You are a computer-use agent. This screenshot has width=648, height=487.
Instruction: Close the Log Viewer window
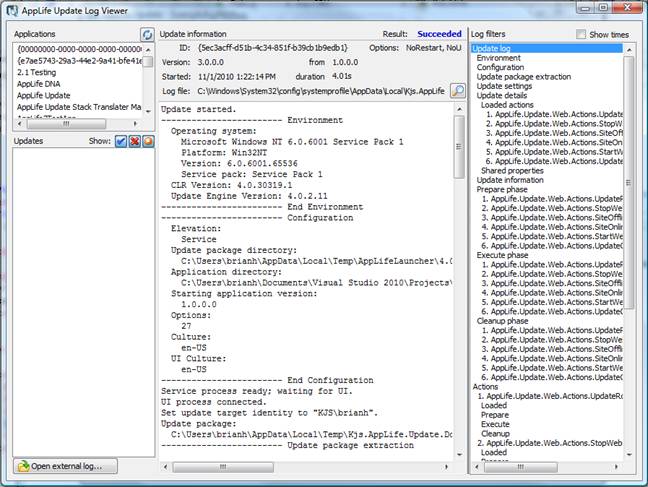pos(627,7)
